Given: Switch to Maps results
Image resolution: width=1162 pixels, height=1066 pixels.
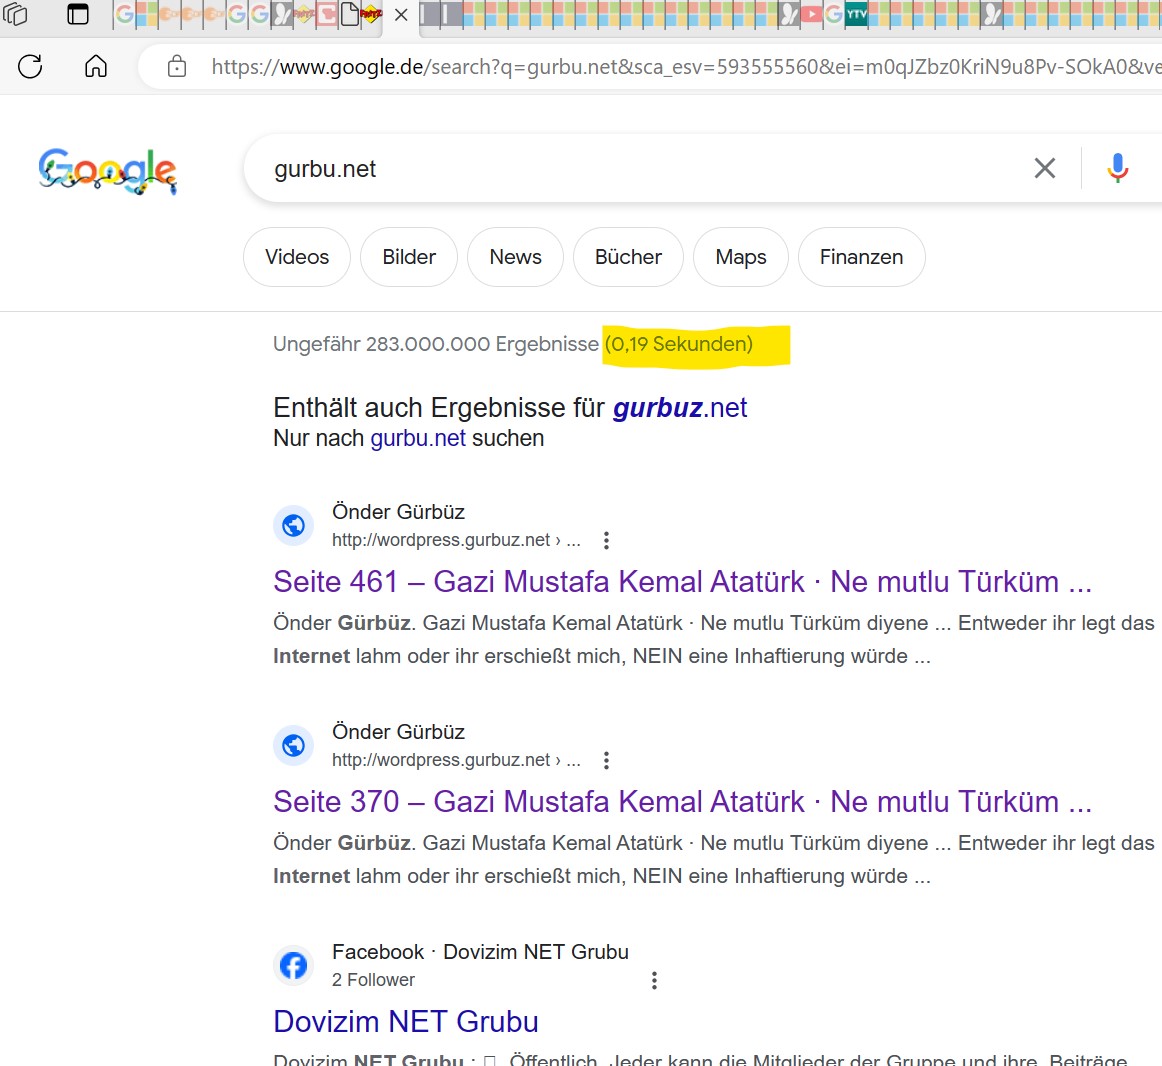Looking at the screenshot, I should click(x=741, y=256).
